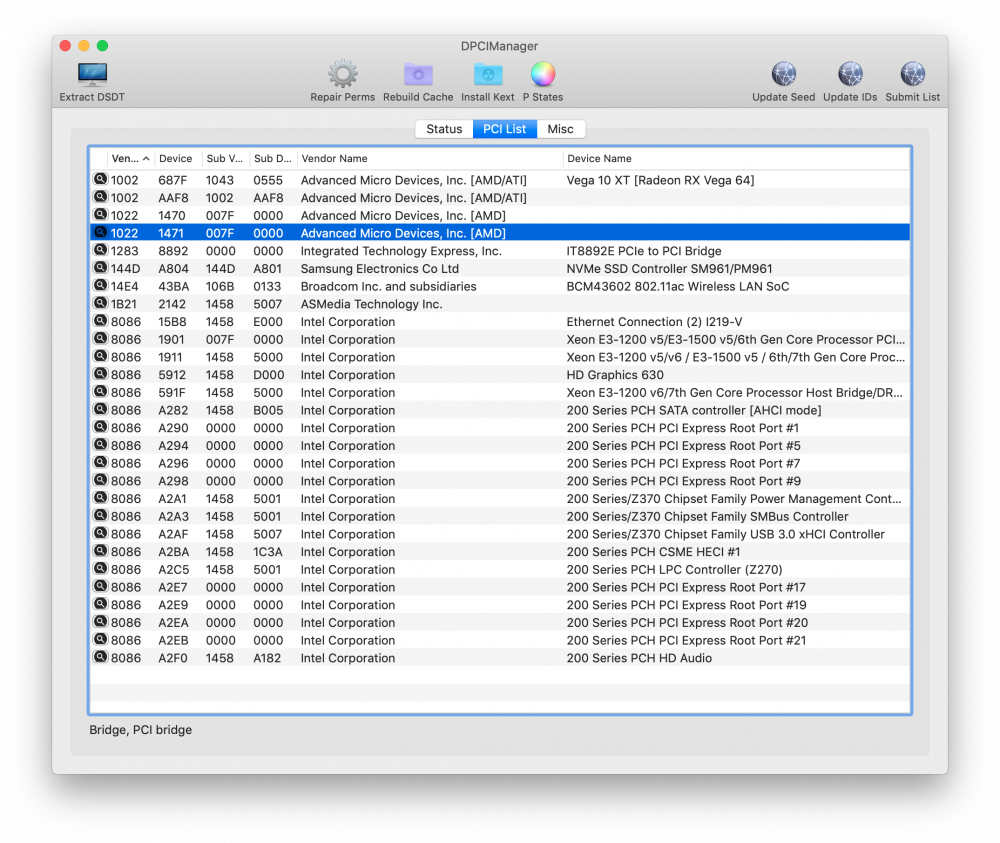The width and height of the screenshot is (1000, 843).
Task: Click magnifier icon on HD Graphics 630 row
Action: coord(100,374)
